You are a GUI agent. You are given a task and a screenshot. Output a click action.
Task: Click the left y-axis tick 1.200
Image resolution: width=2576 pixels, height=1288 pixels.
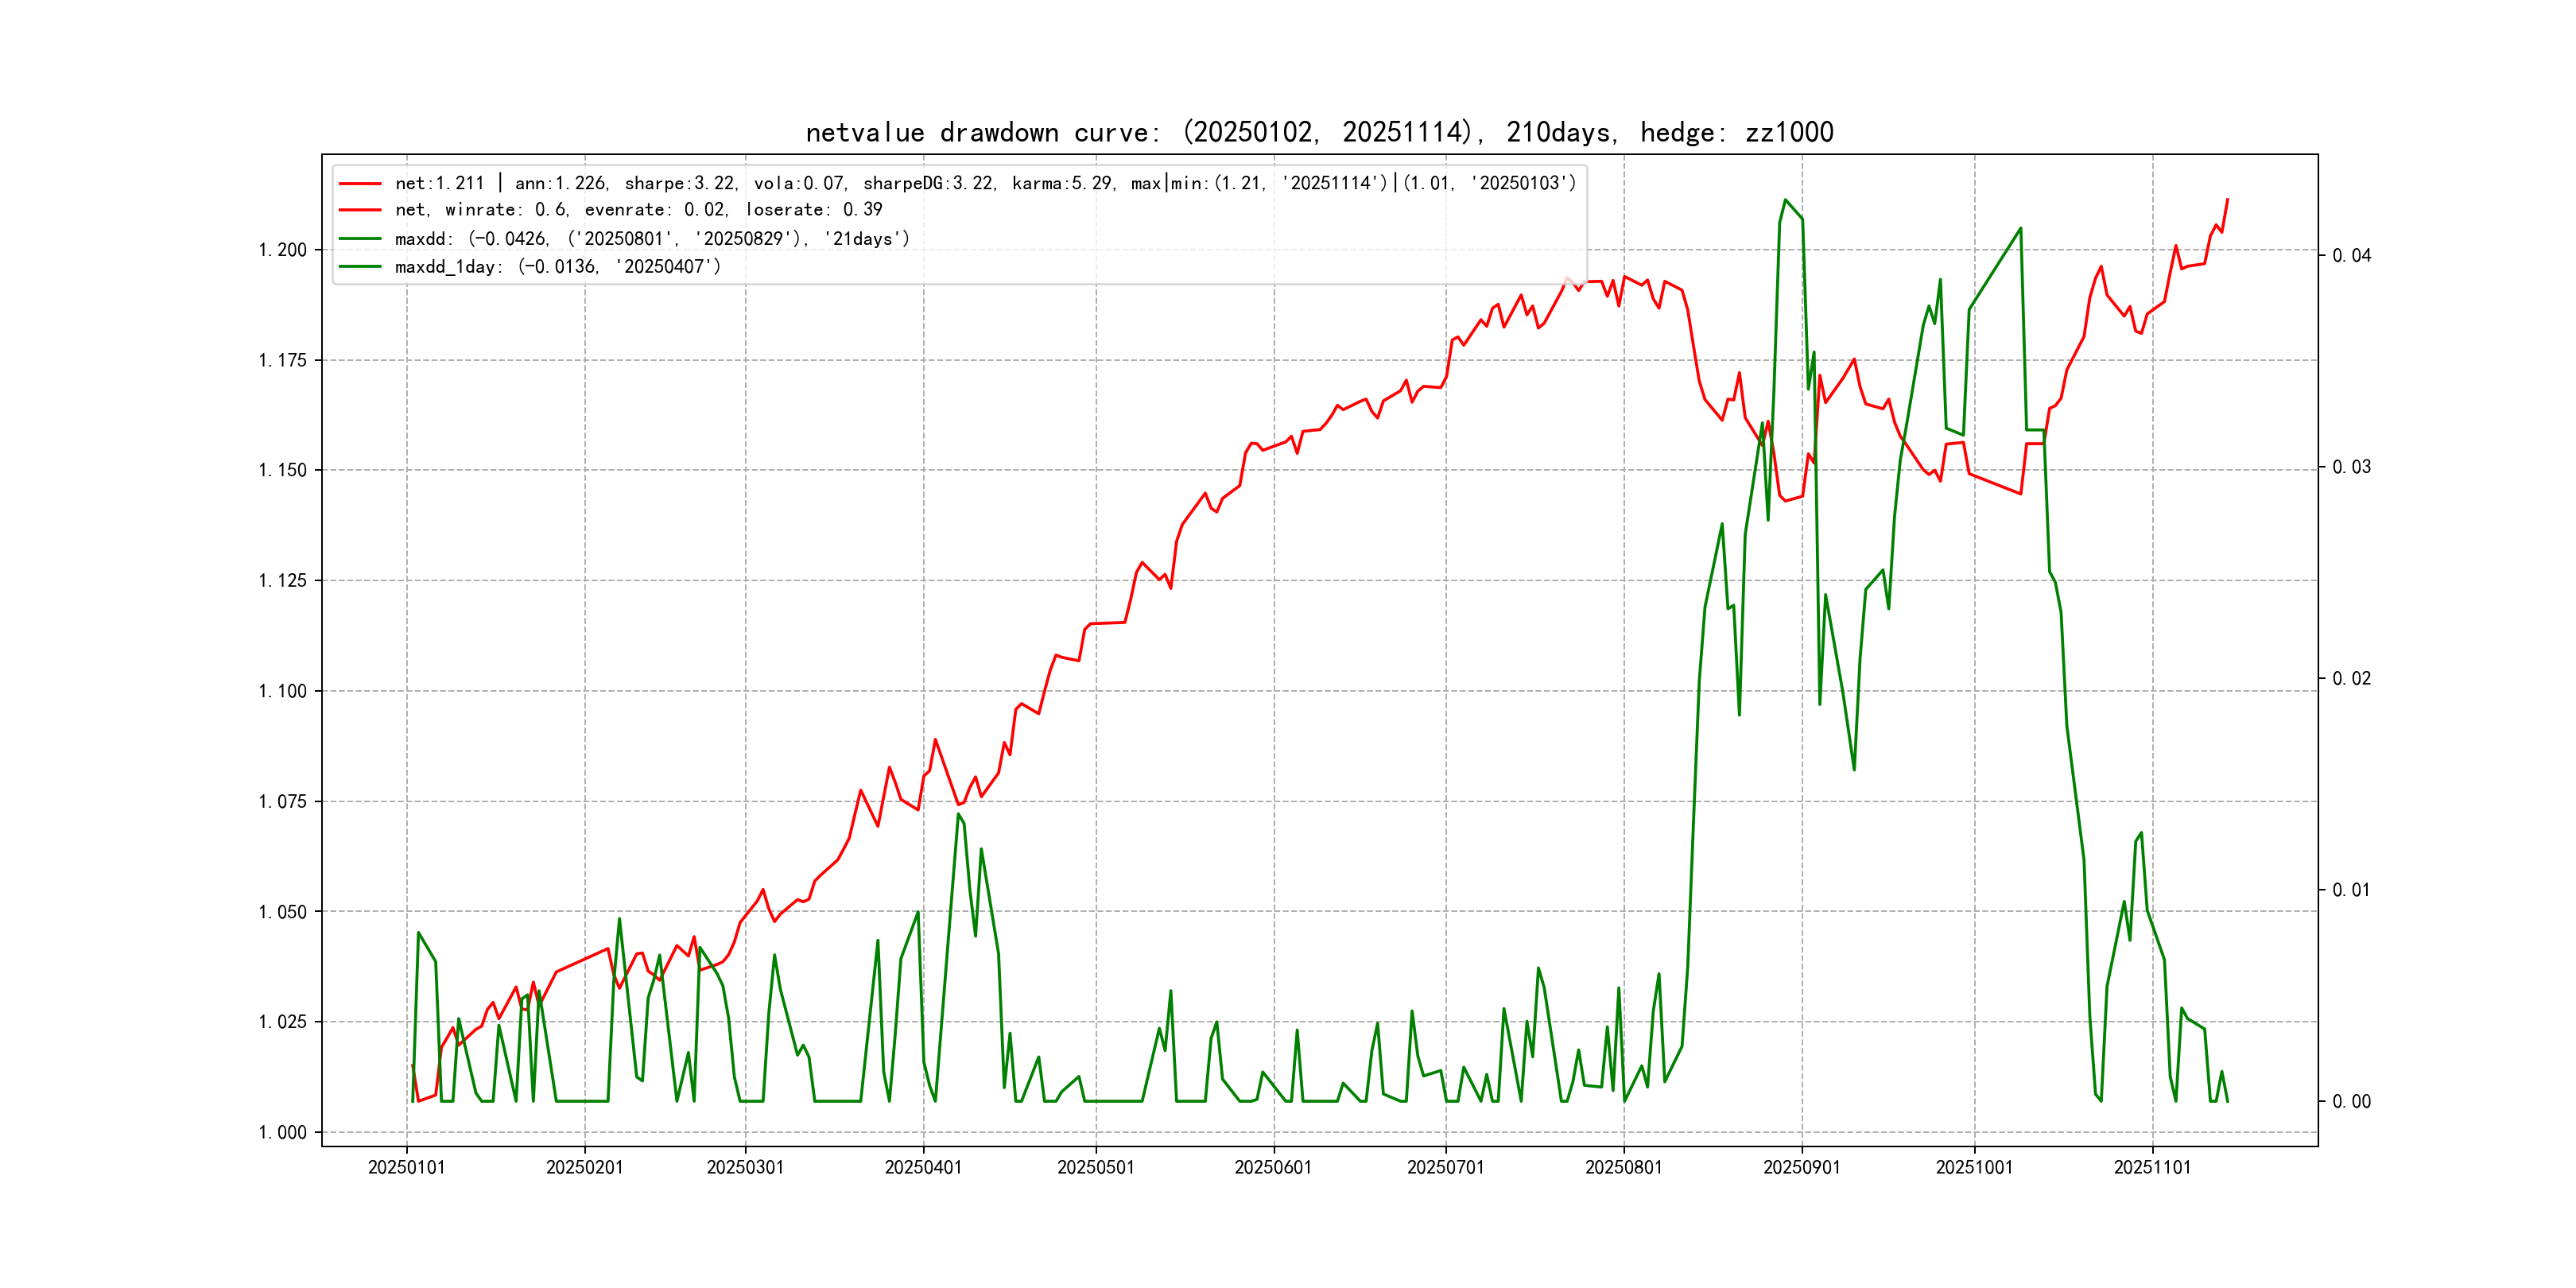pyautogui.click(x=282, y=250)
